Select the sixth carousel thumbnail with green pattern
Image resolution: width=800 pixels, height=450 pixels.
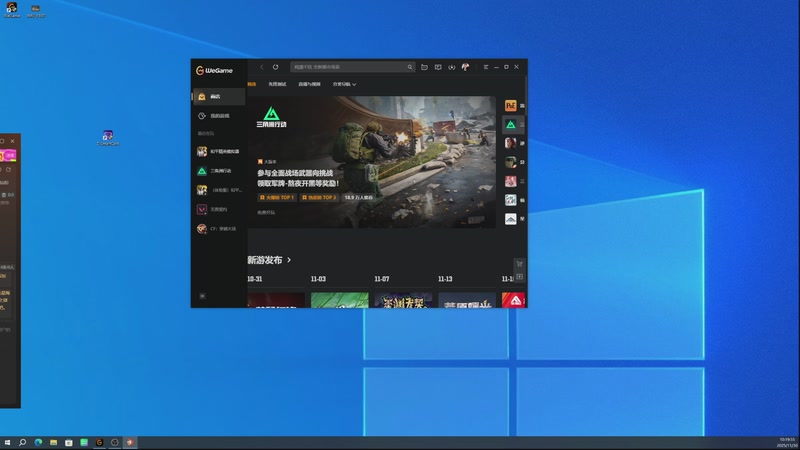[511, 200]
